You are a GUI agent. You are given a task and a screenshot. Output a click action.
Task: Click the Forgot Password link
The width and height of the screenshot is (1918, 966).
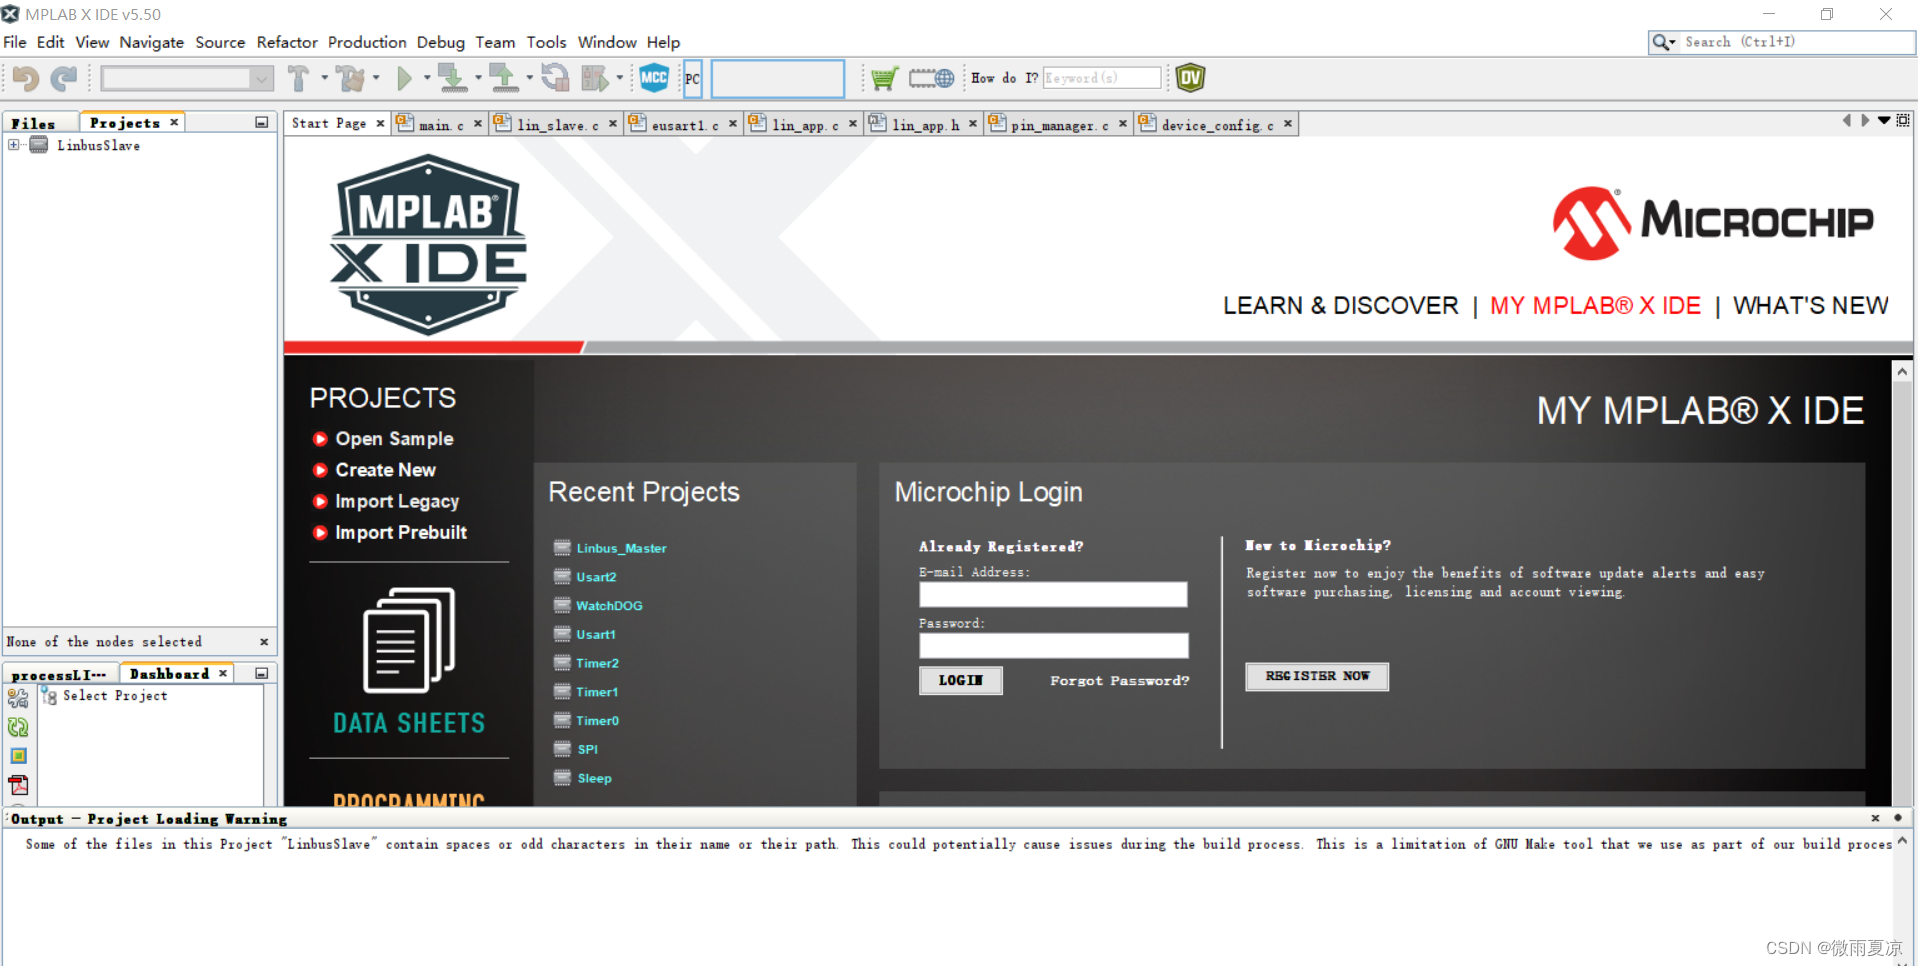pyautogui.click(x=1119, y=680)
